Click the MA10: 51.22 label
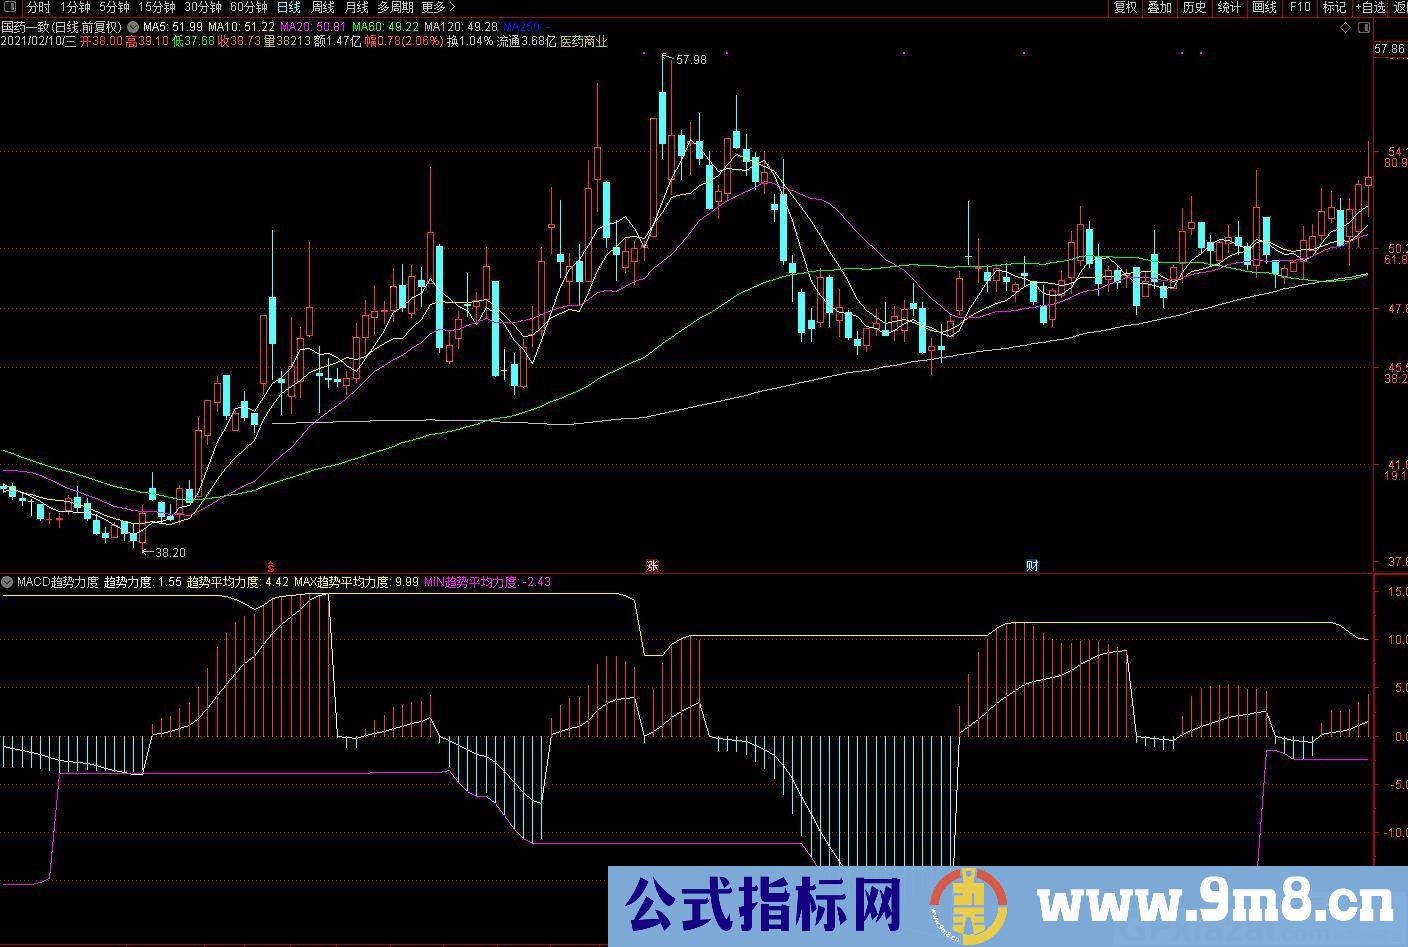 click(x=240, y=27)
